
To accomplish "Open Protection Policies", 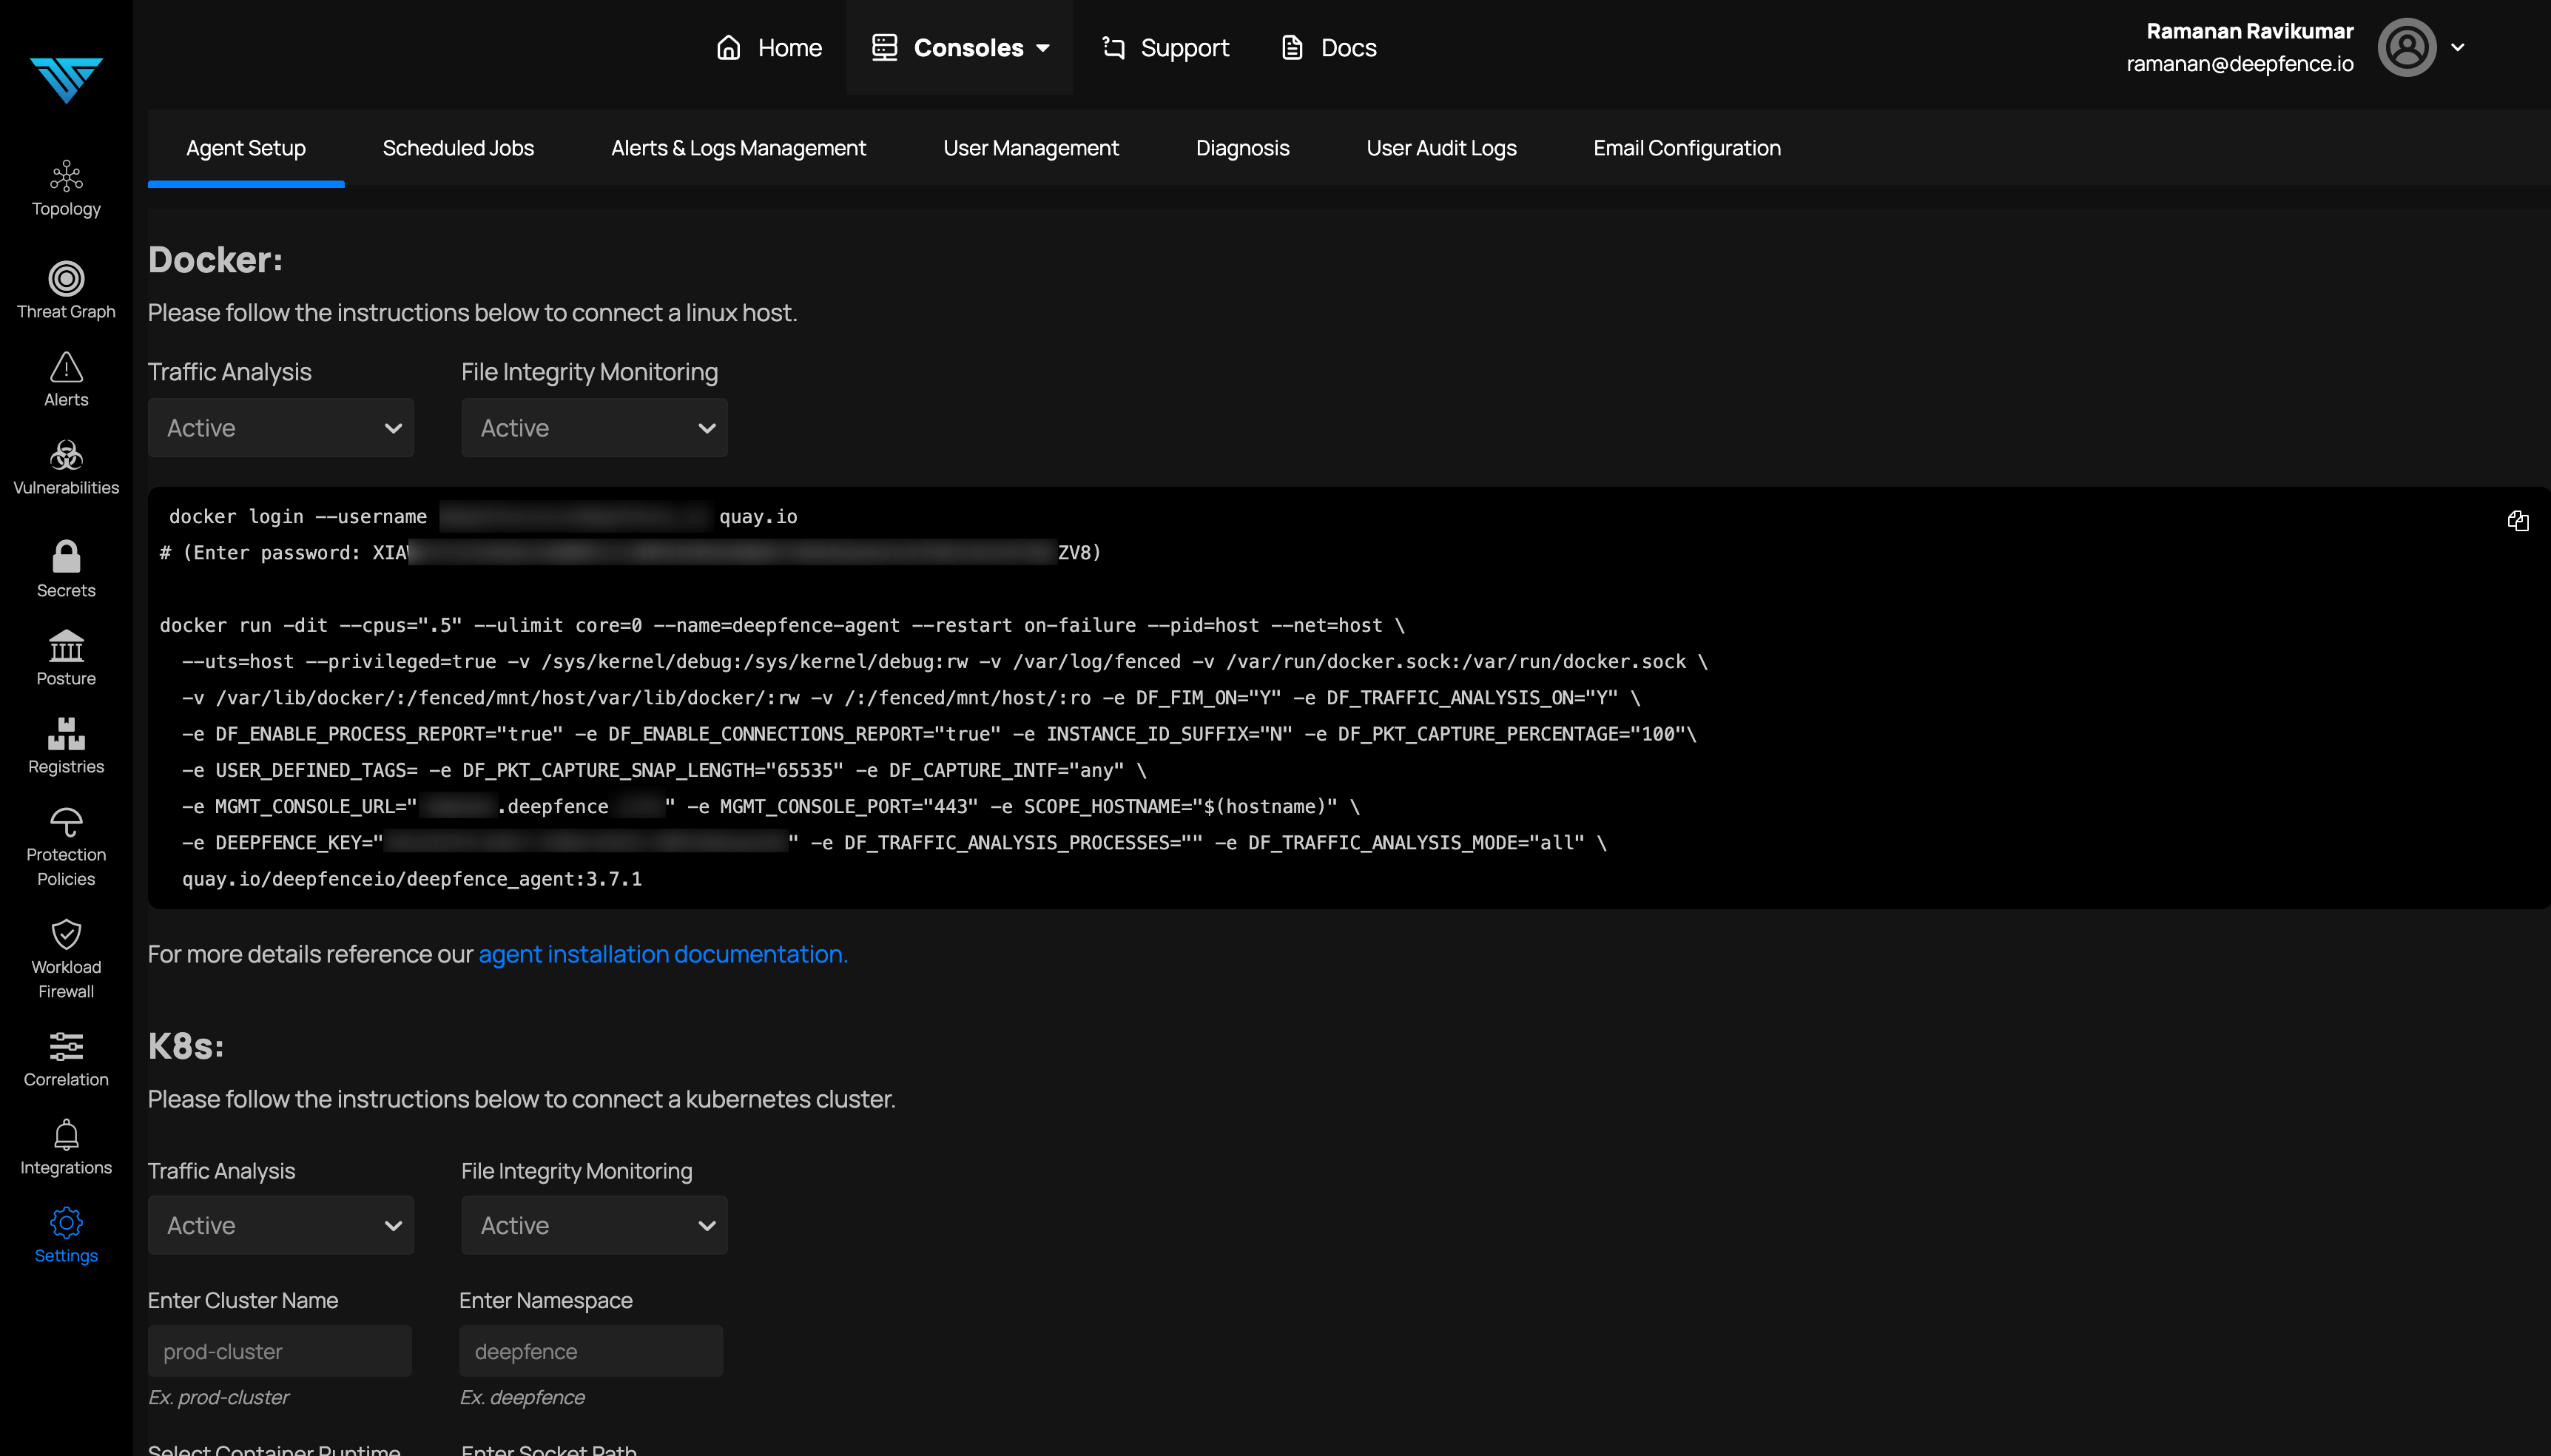I will coord(66,848).
